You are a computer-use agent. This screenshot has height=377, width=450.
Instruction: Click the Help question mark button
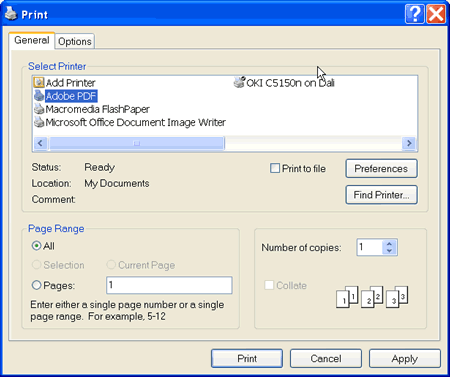[414, 14]
